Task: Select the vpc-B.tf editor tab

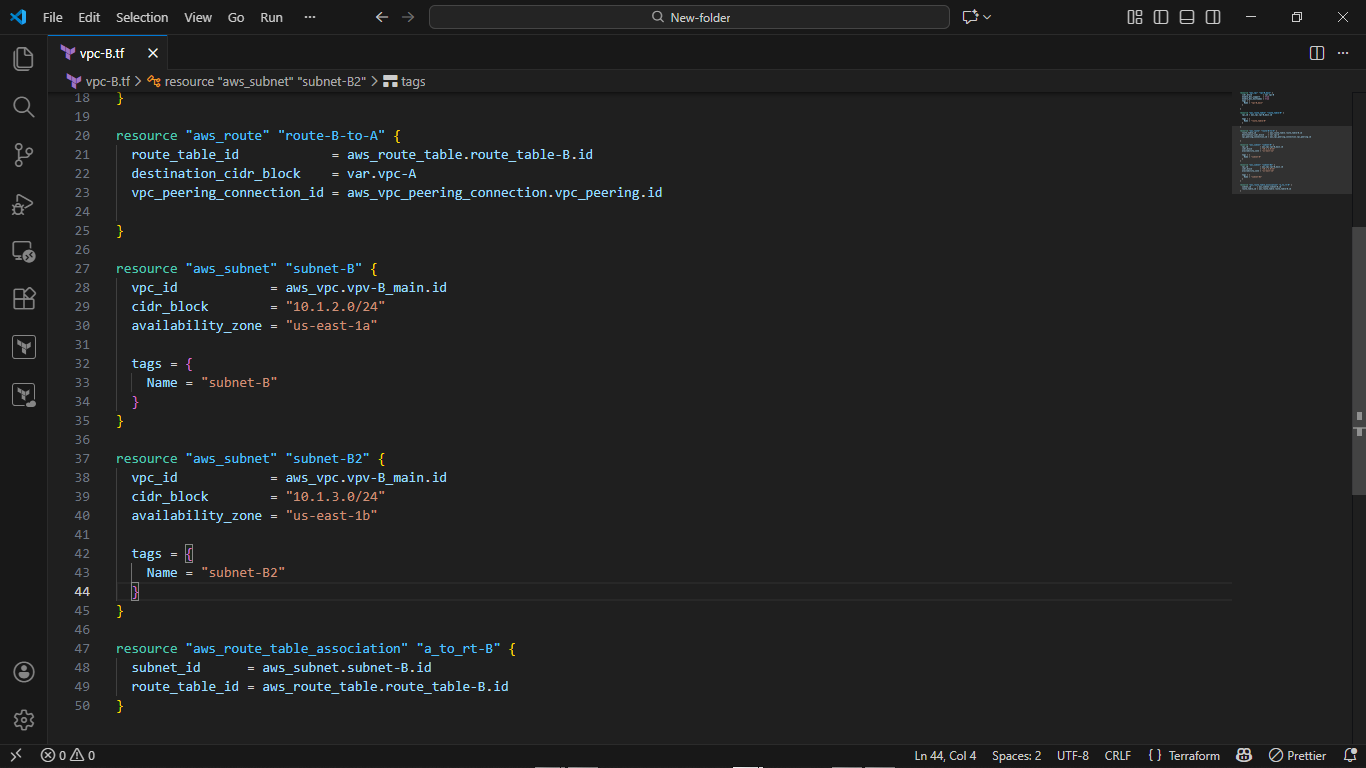Action: click(x=103, y=52)
